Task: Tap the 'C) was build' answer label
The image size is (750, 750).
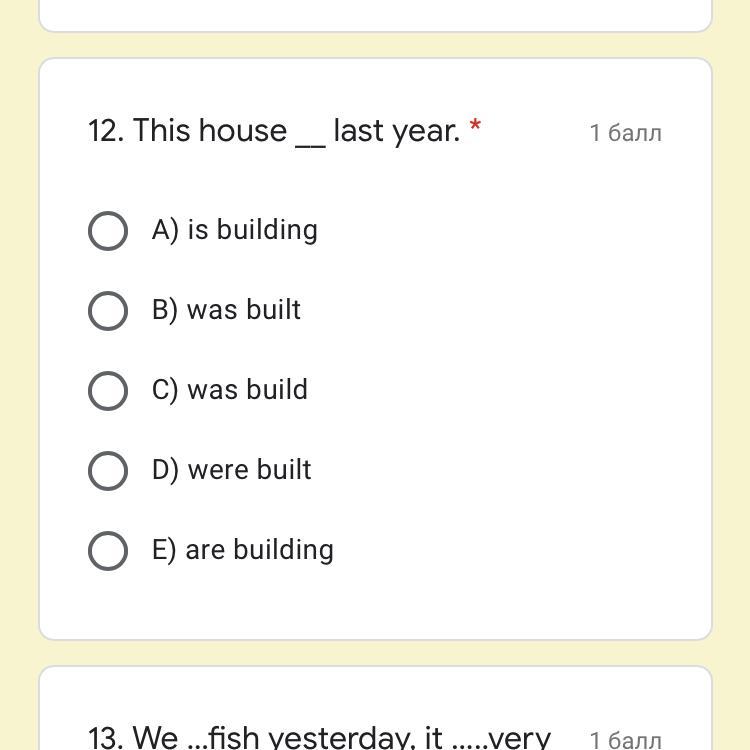Action: (x=229, y=390)
